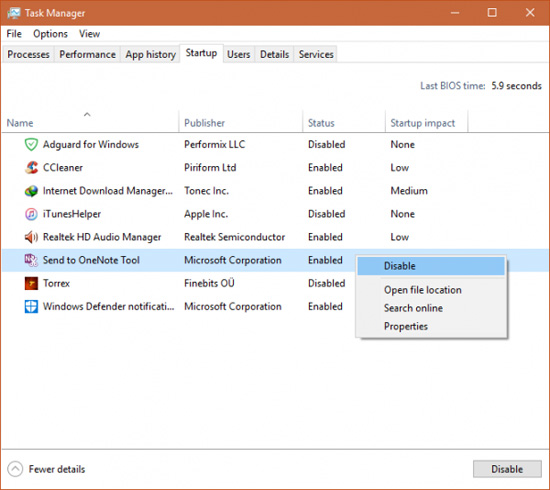The height and width of the screenshot is (490, 550).
Task: Select the Internet Download Manager icon
Action: [x=31, y=191]
